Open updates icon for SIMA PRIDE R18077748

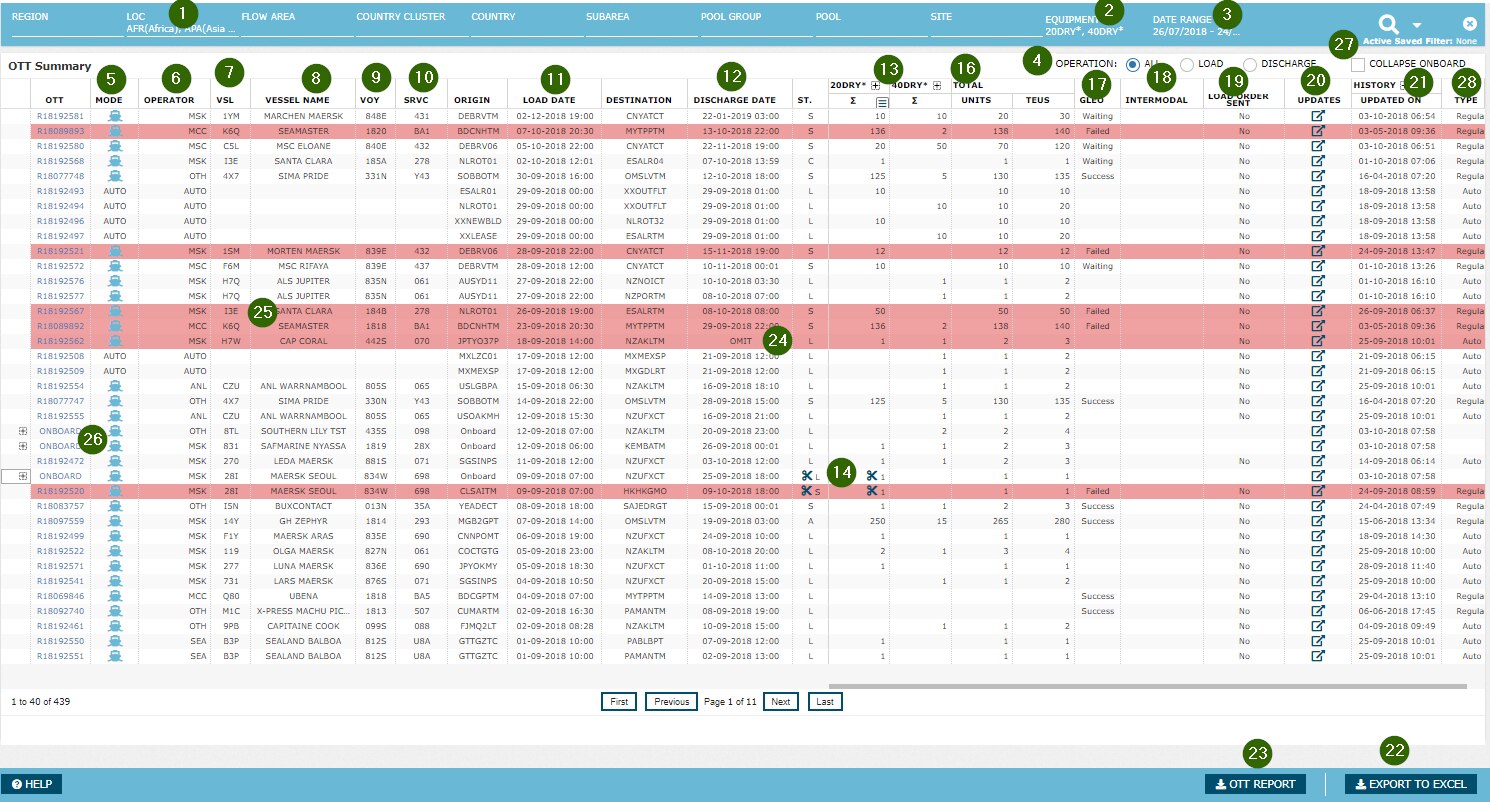coord(1317,175)
